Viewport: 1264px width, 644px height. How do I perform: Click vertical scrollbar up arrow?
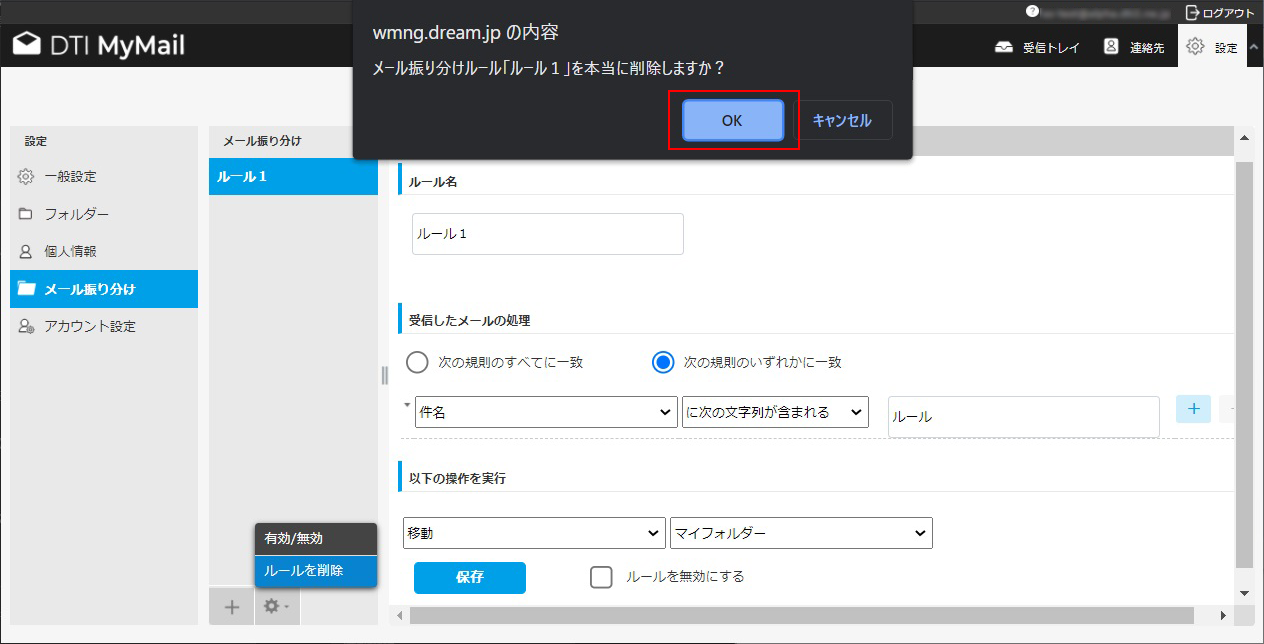[1244, 138]
